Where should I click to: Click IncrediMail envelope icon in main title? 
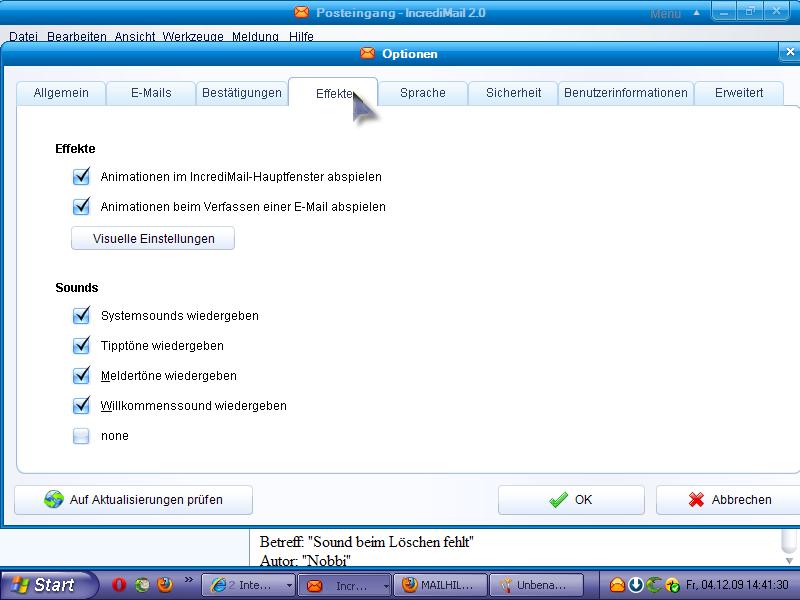302,12
